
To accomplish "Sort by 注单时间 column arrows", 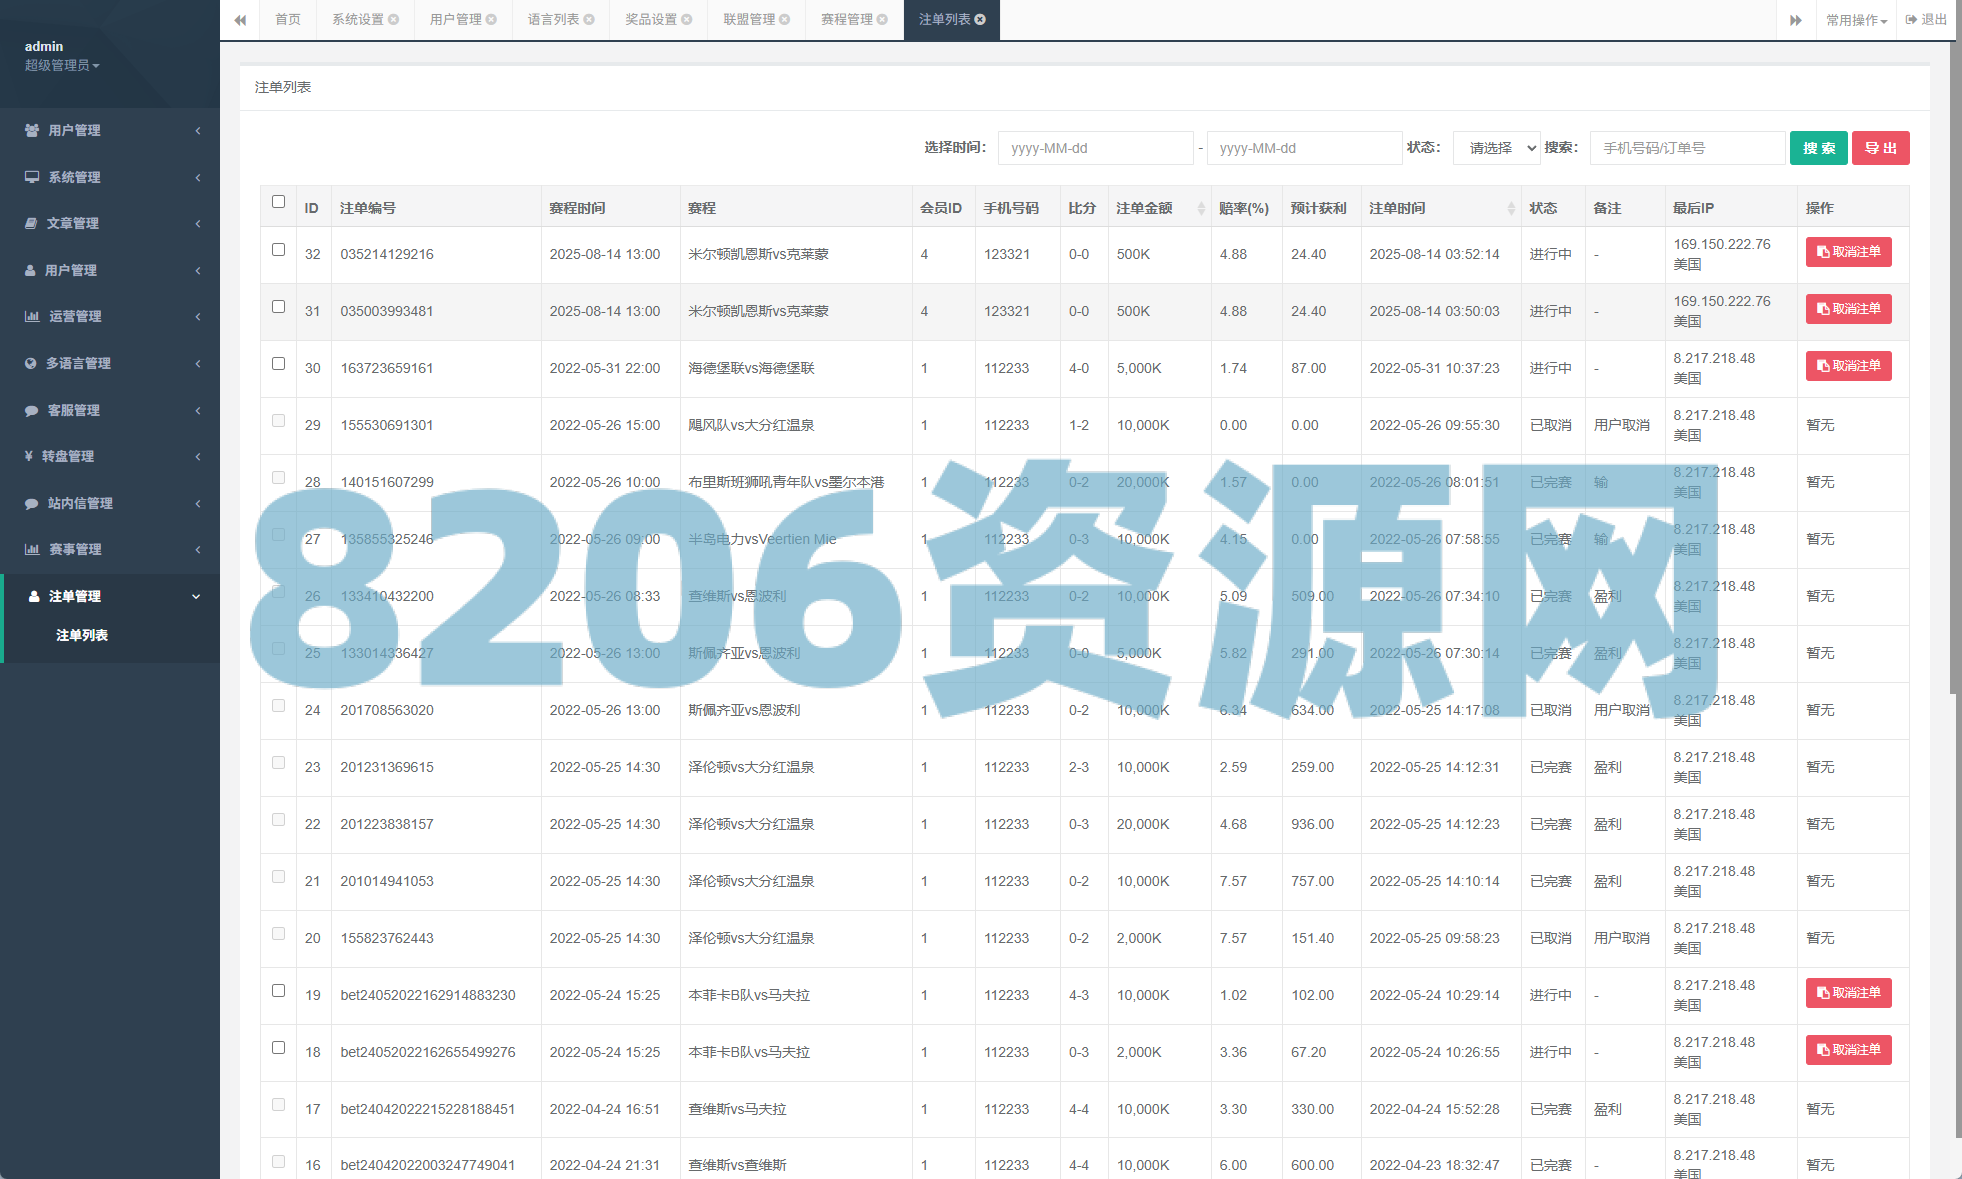I will point(1511,208).
